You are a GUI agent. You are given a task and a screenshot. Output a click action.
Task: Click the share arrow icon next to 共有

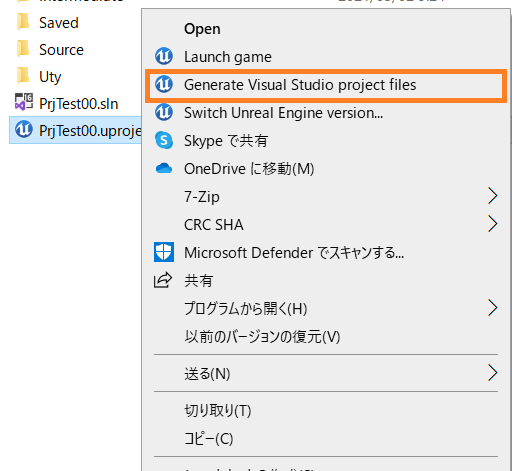point(163,280)
